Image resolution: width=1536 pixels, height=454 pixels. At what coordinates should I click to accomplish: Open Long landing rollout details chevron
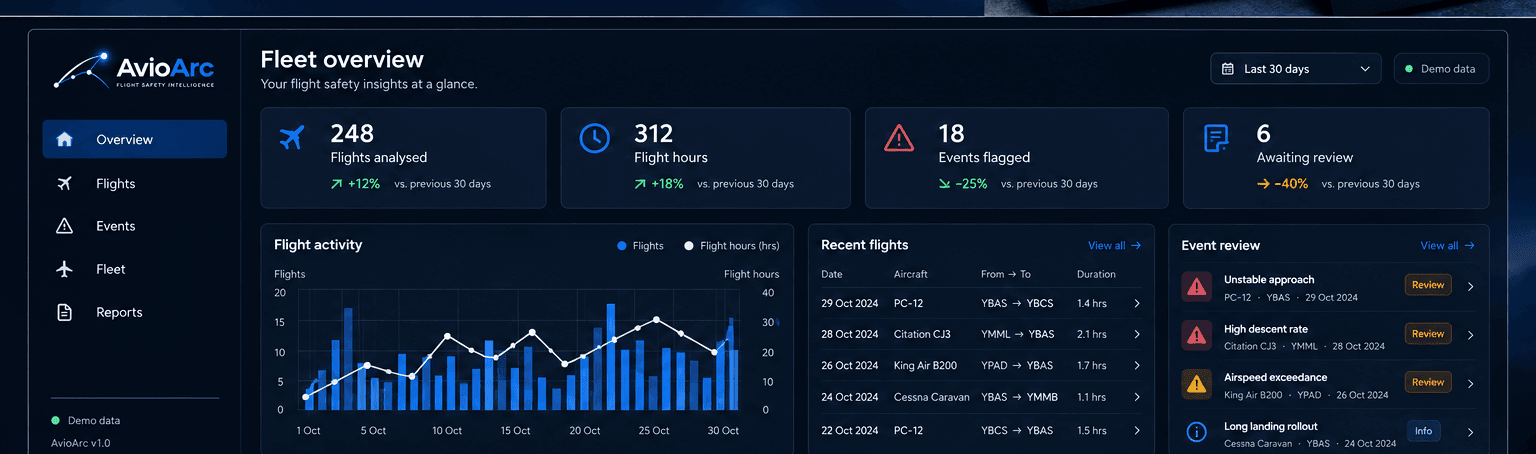(1470, 433)
